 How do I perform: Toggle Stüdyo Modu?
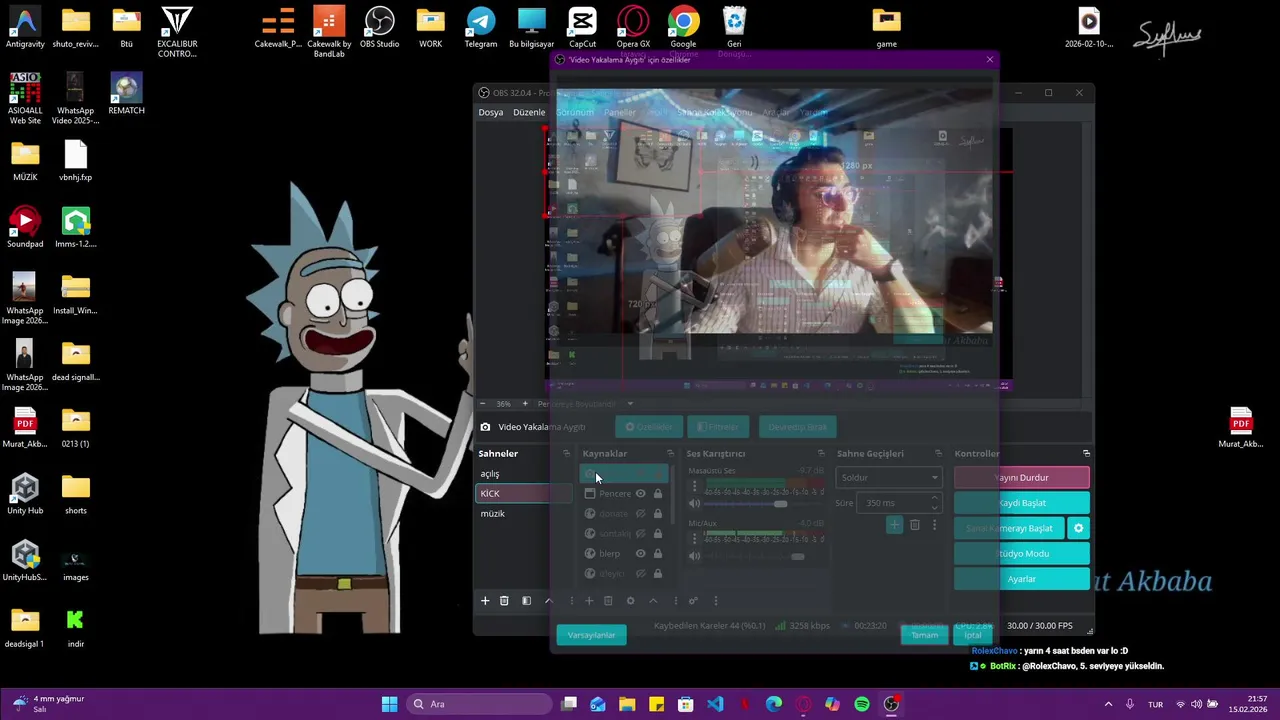[1022, 553]
